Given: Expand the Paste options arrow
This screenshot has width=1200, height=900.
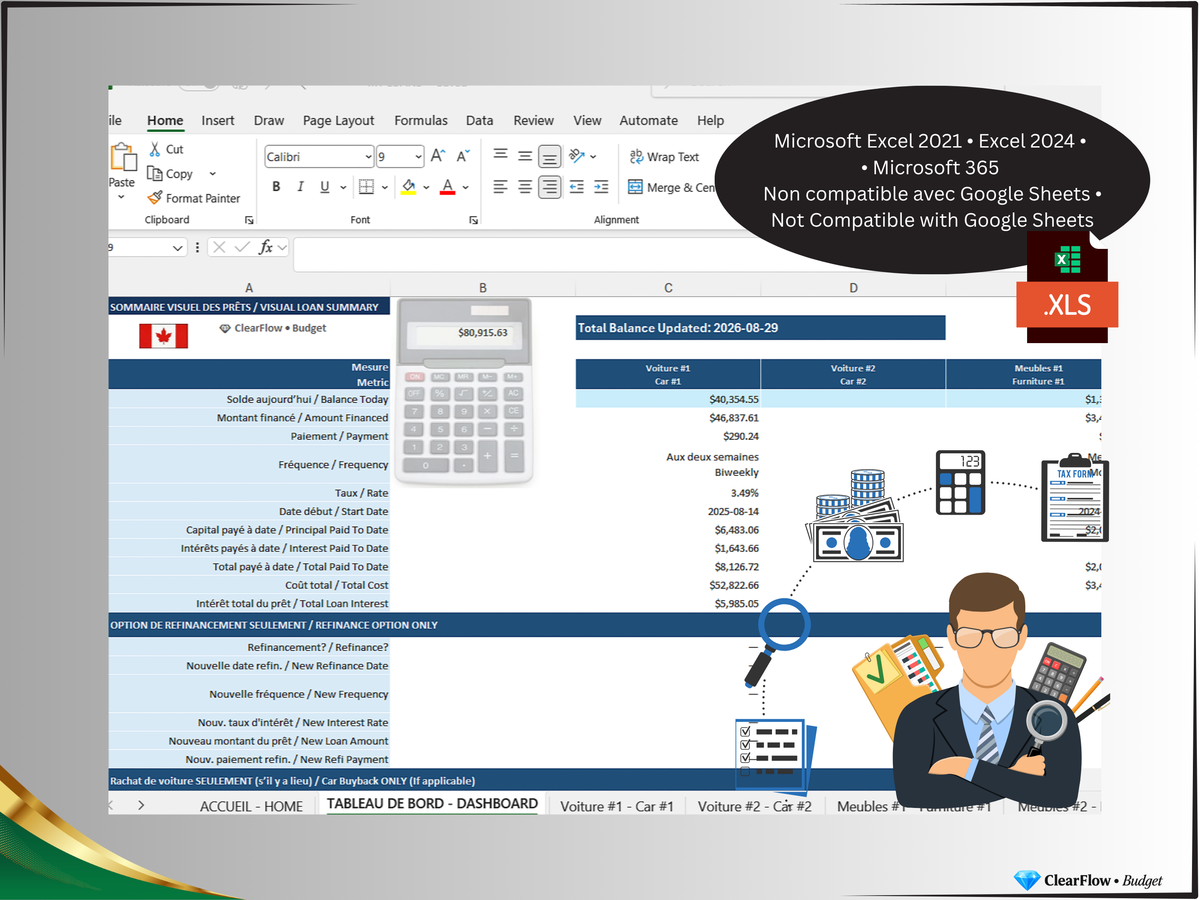Looking at the screenshot, I should coord(122,197).
